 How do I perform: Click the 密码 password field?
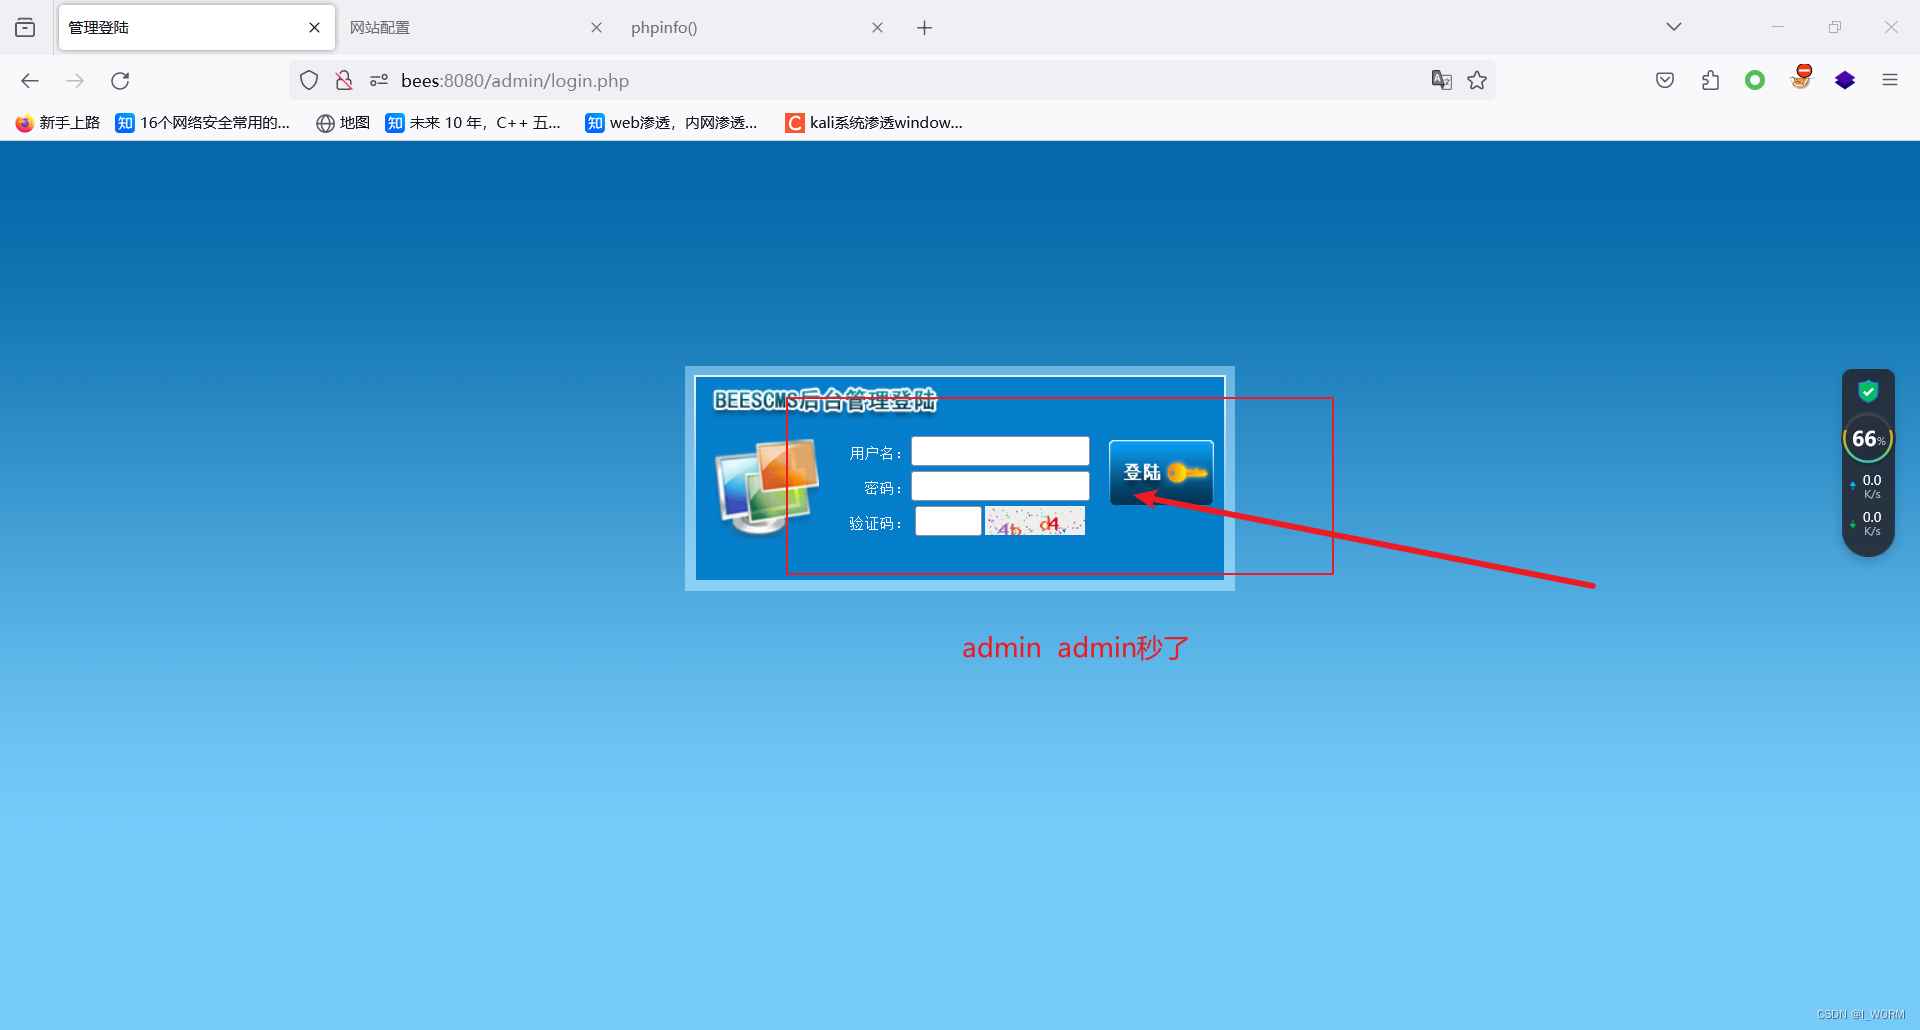pyautogui.click(x=1000, y=486)
